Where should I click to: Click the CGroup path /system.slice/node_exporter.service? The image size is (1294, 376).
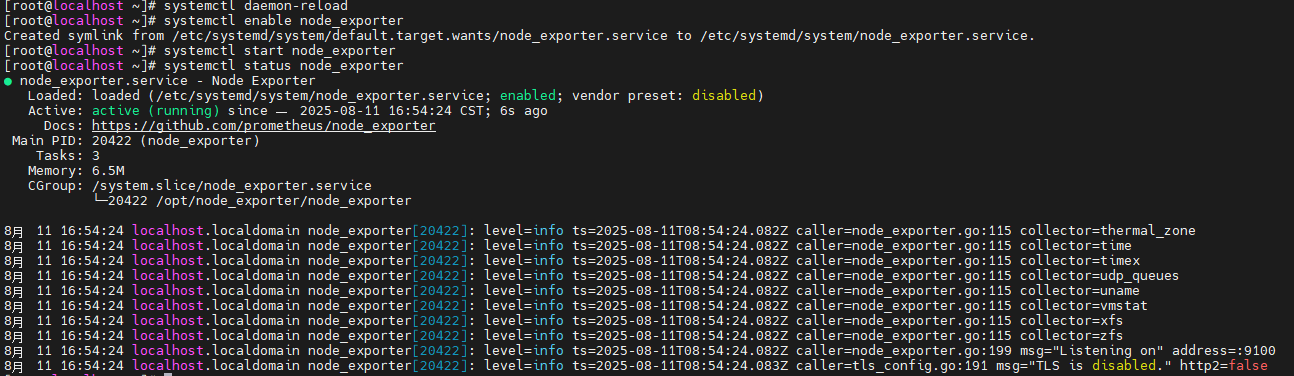point(232,186)
